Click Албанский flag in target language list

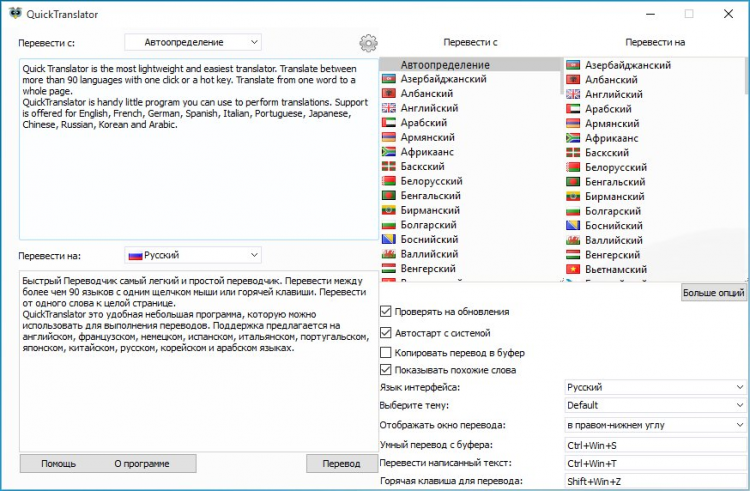pyautogui.click(x=573, y=80)
